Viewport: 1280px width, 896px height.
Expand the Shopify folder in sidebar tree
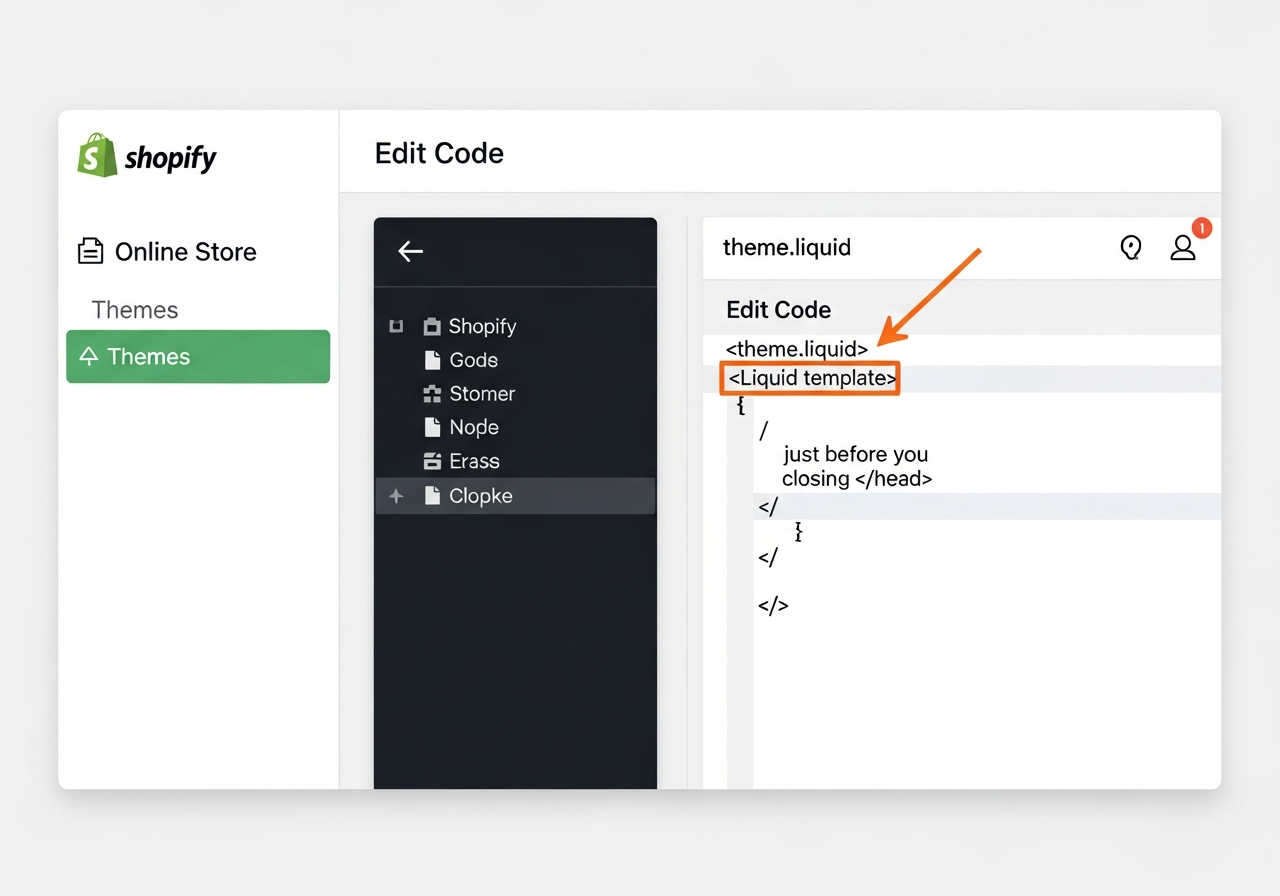pyautogui.click(x=395, y=326)
